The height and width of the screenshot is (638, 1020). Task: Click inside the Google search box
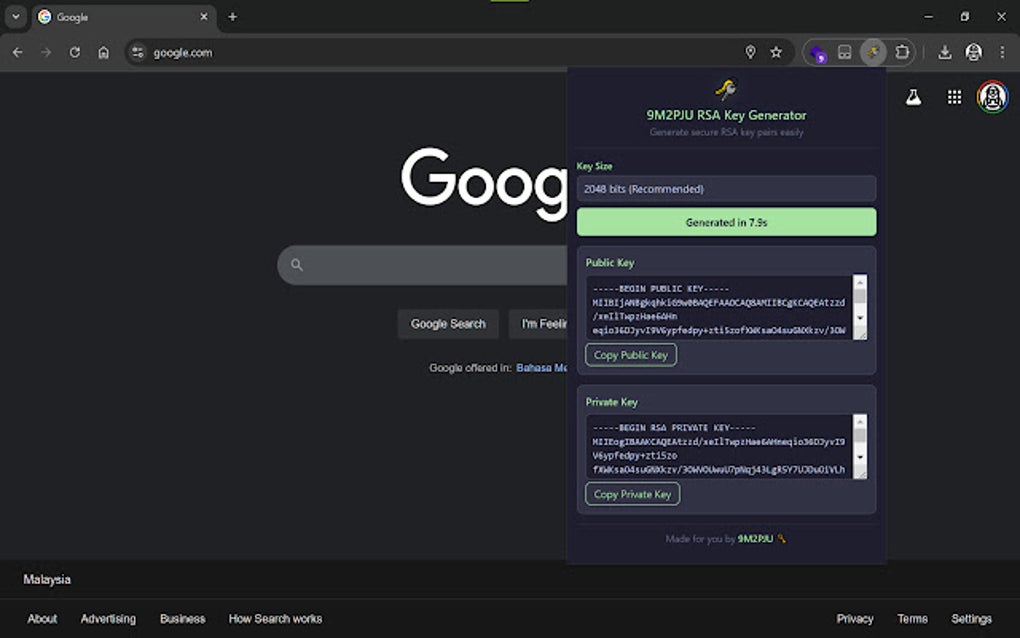420,264
